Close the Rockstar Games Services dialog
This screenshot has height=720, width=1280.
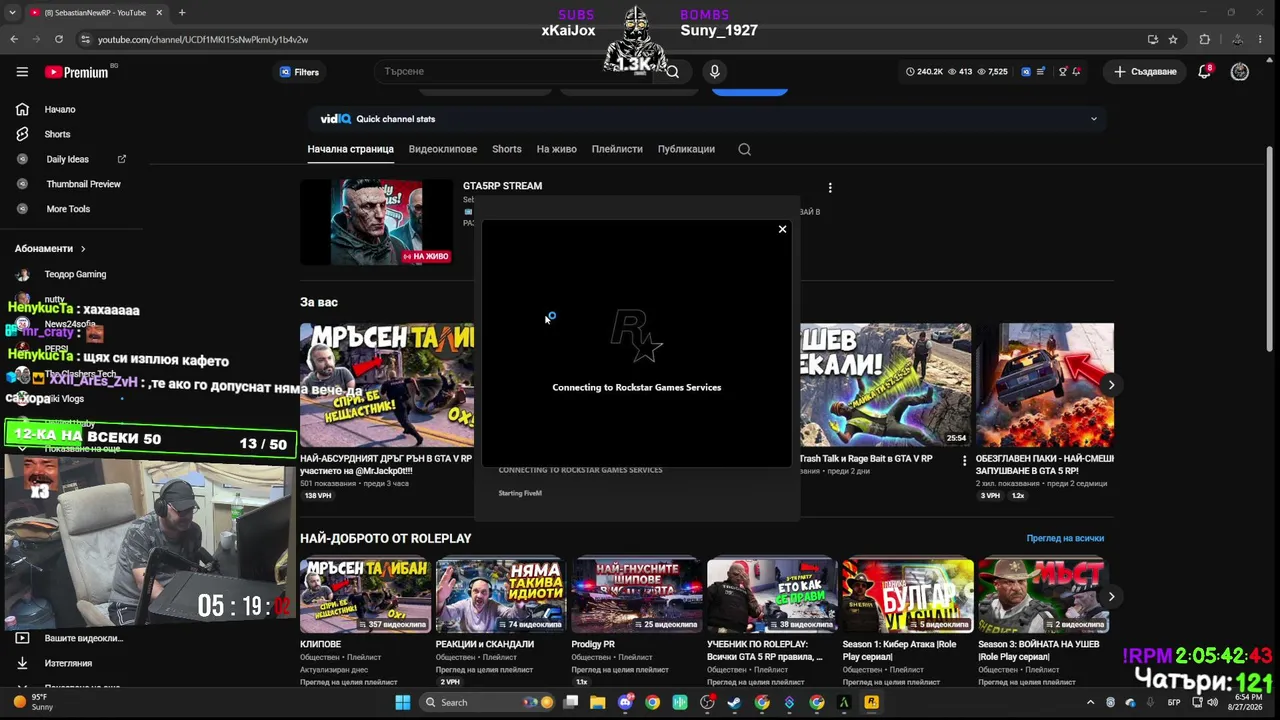coord(782,229)
